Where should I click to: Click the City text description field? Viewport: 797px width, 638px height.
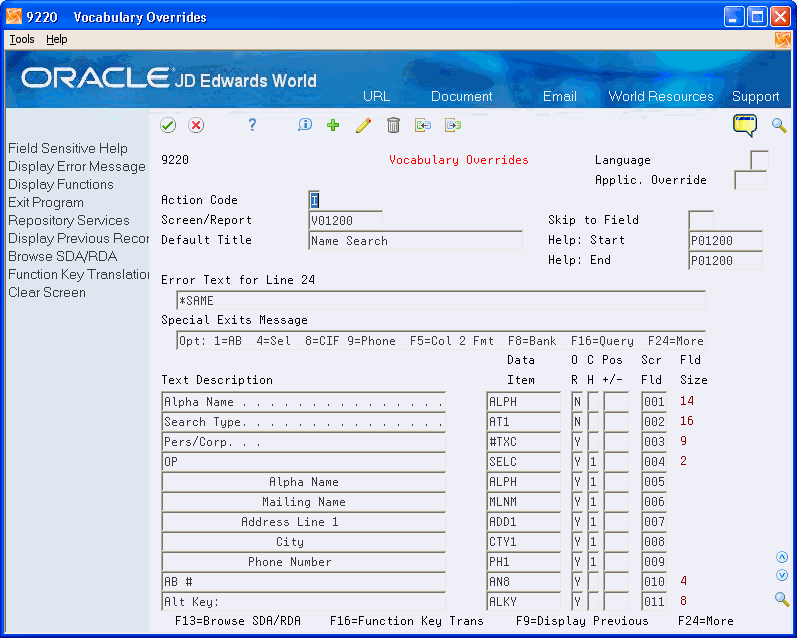pos(303,542)
